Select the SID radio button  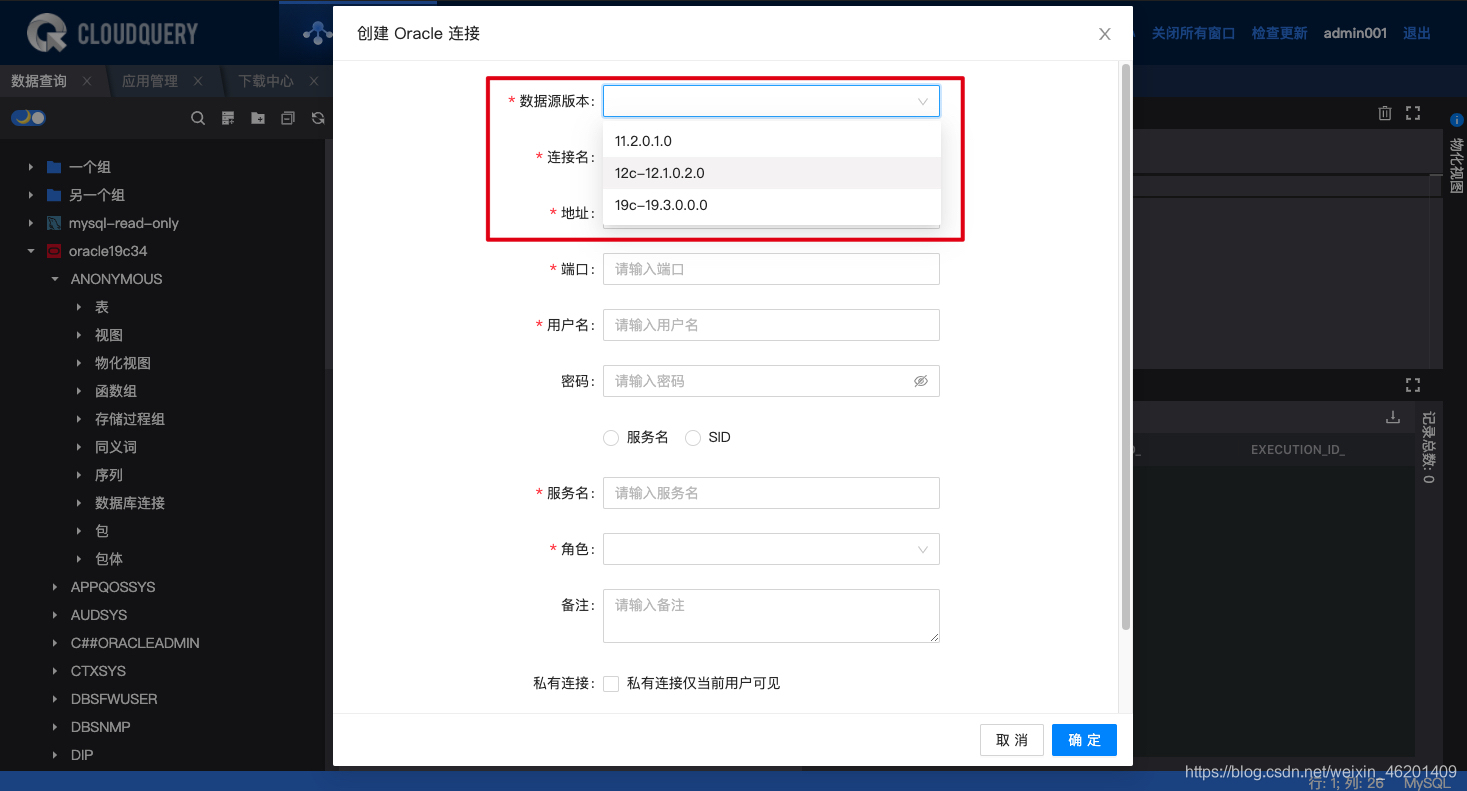[x=692, y=437]
